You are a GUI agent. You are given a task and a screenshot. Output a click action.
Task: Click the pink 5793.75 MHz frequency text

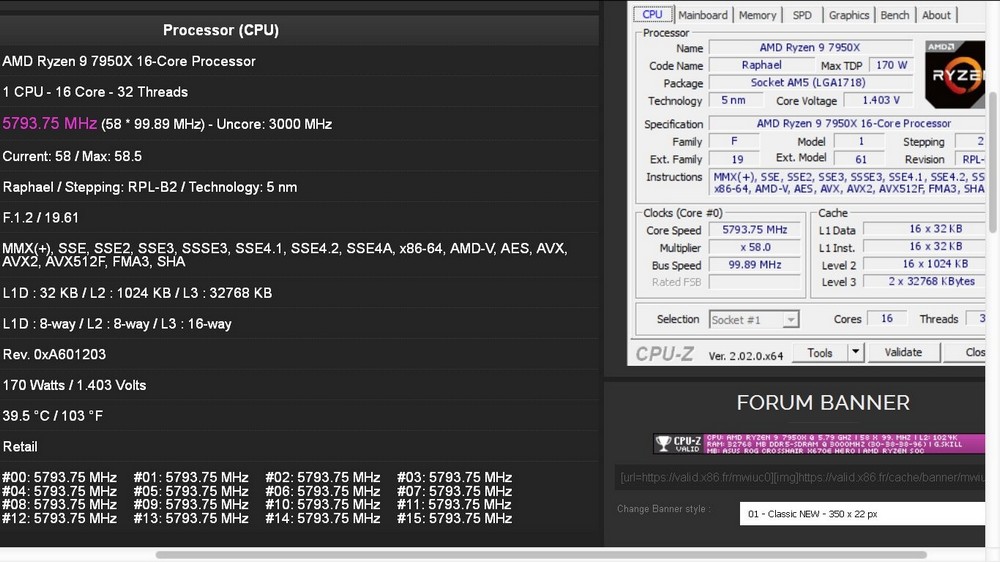click(x=50, y=124)
